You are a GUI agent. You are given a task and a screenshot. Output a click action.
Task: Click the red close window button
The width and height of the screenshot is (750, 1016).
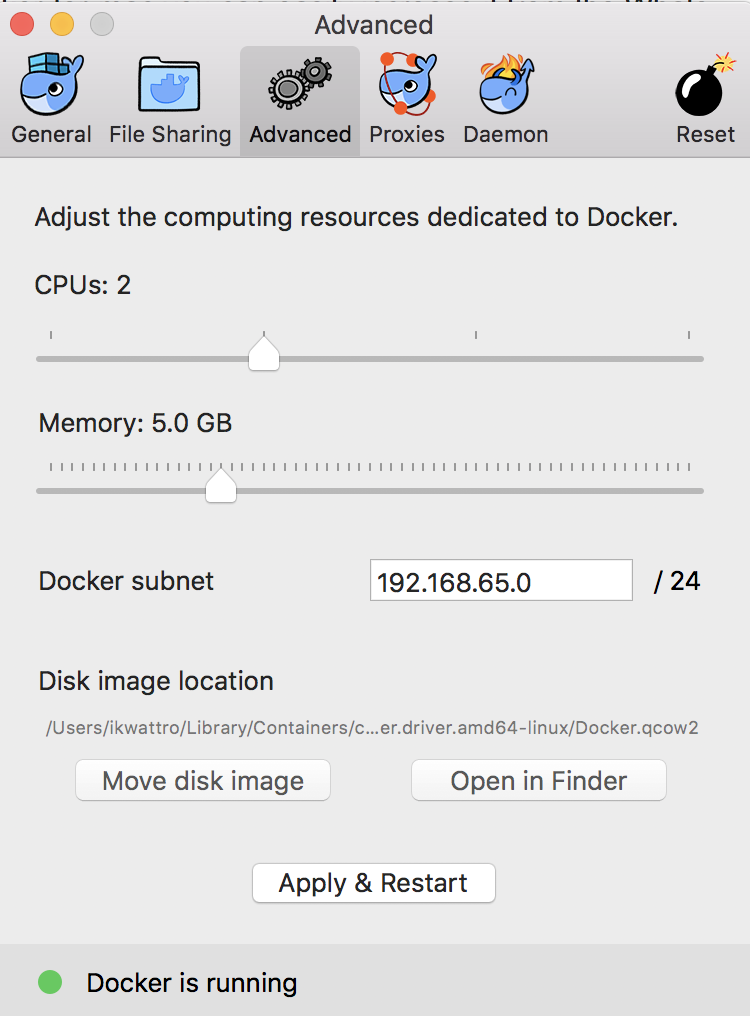click(20, 24)
